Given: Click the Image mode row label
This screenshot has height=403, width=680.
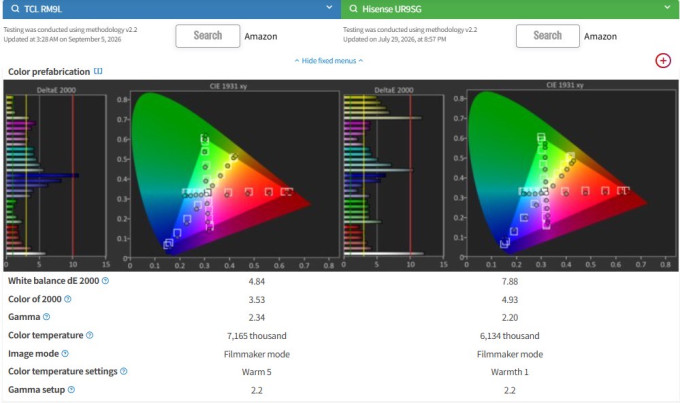Looking at the screenshot, I should click(33, 354).
